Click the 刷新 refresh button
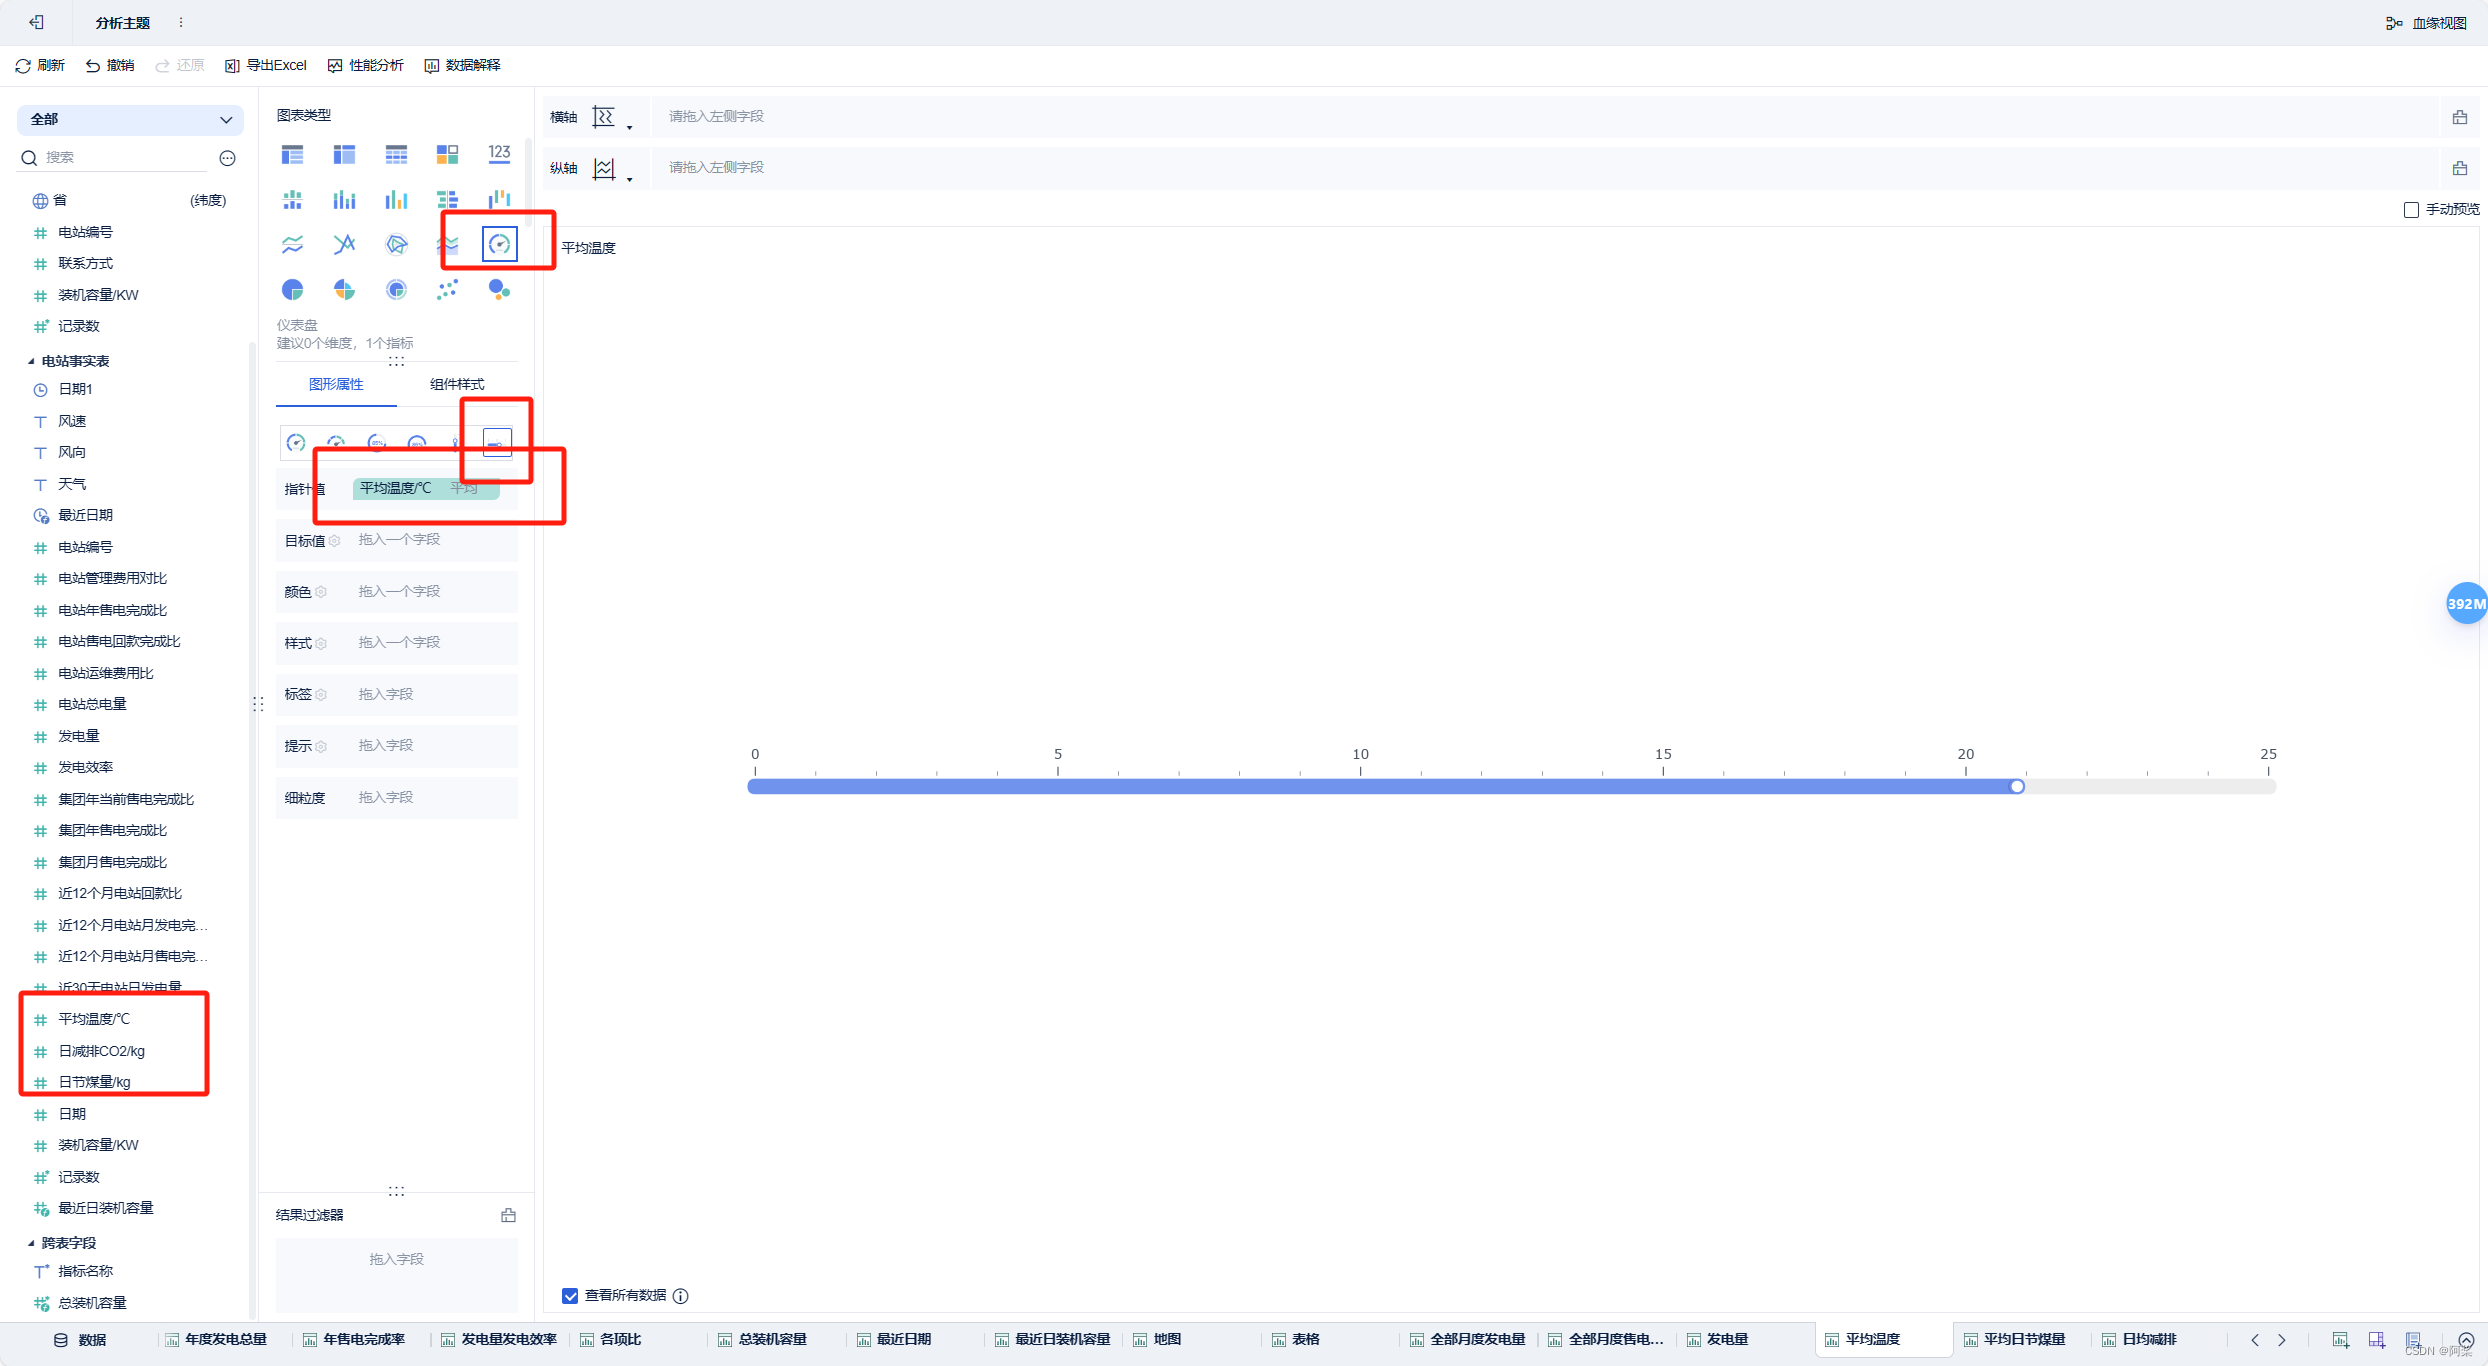The height and width of the screenshot is (1366, 2488). click(40, 65)
